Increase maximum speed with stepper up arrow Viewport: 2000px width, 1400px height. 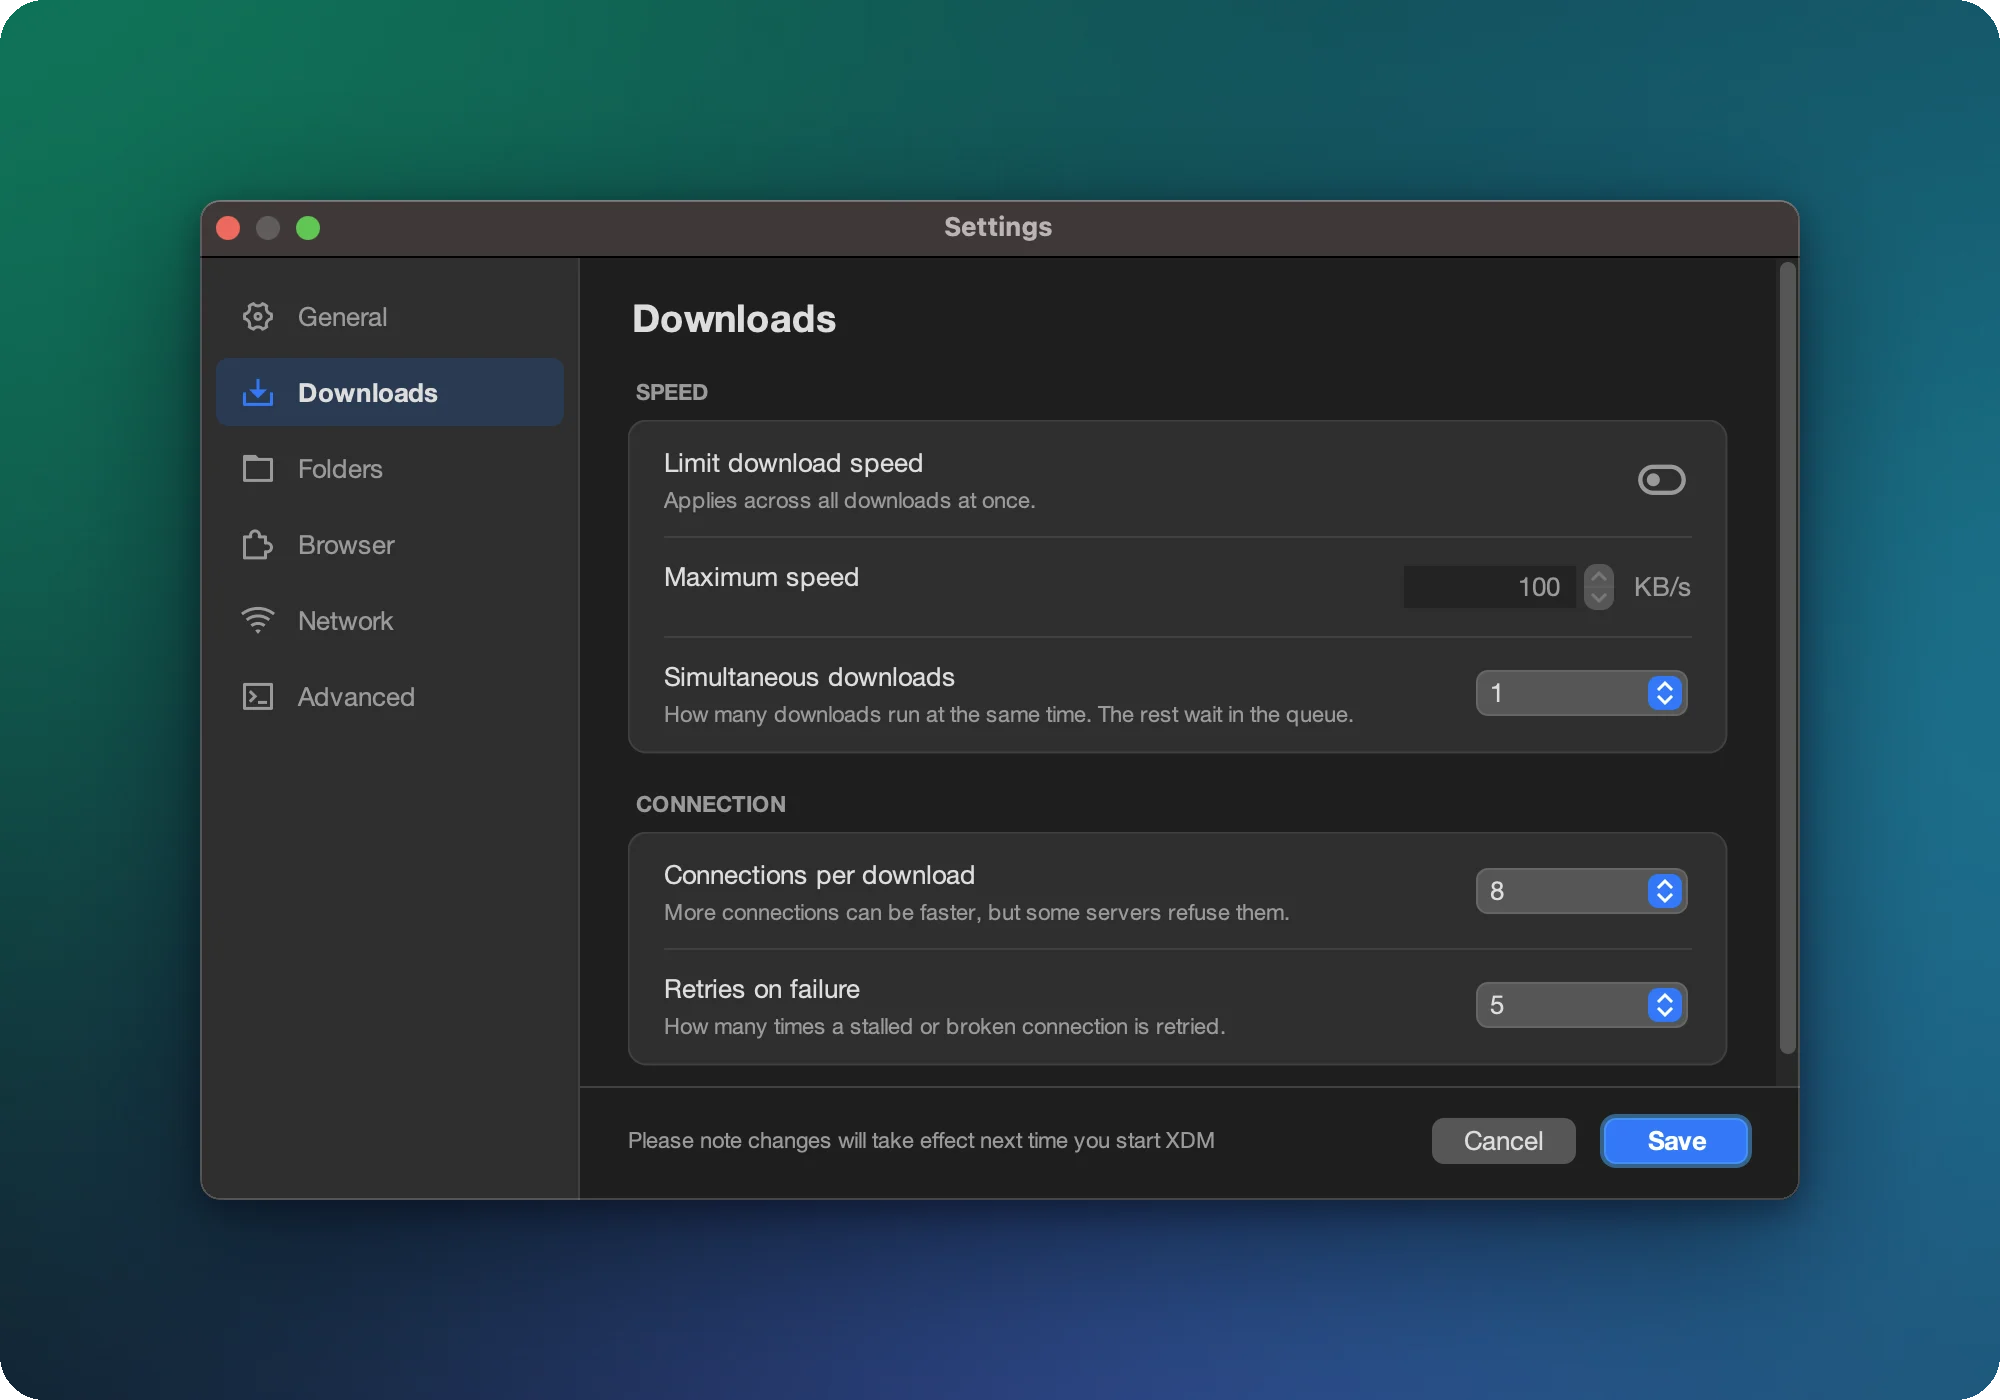click(1599, 576)
